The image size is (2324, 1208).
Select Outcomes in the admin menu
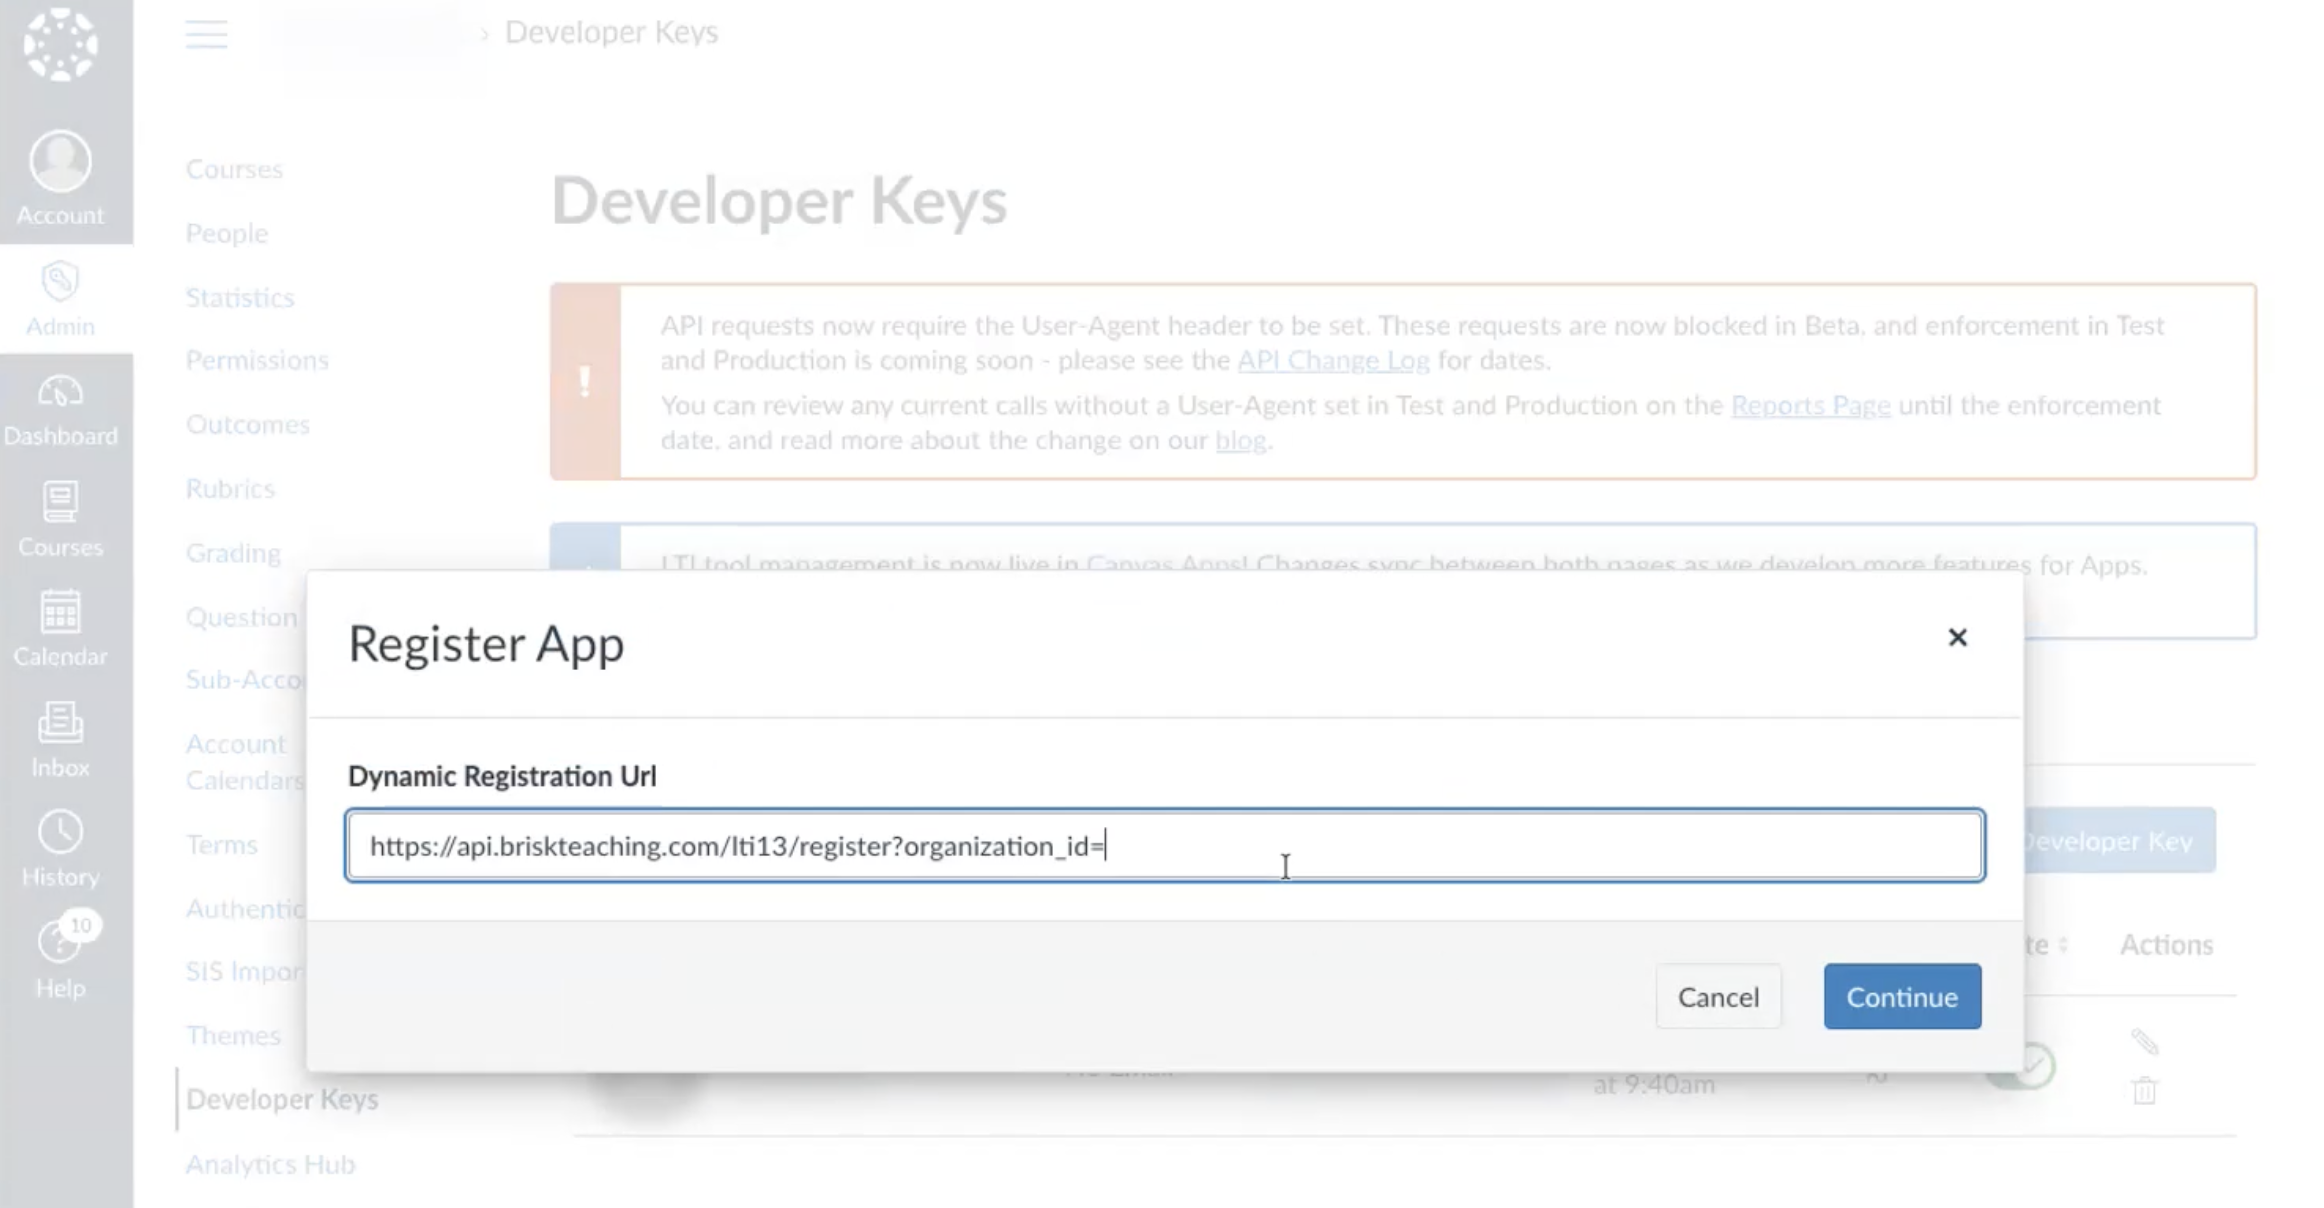coord(248,424)
